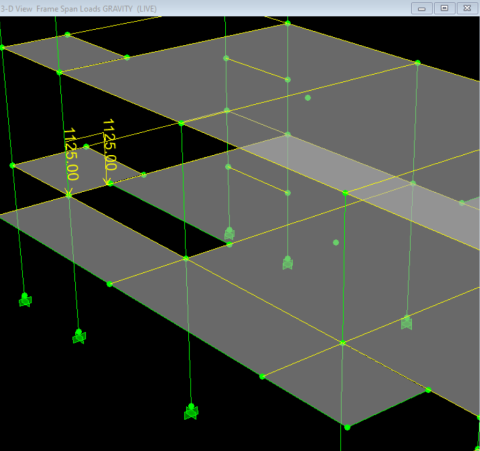Select the isolated joint on the upper slab
This screenshot has height=451, width=480.
(308, 98)
